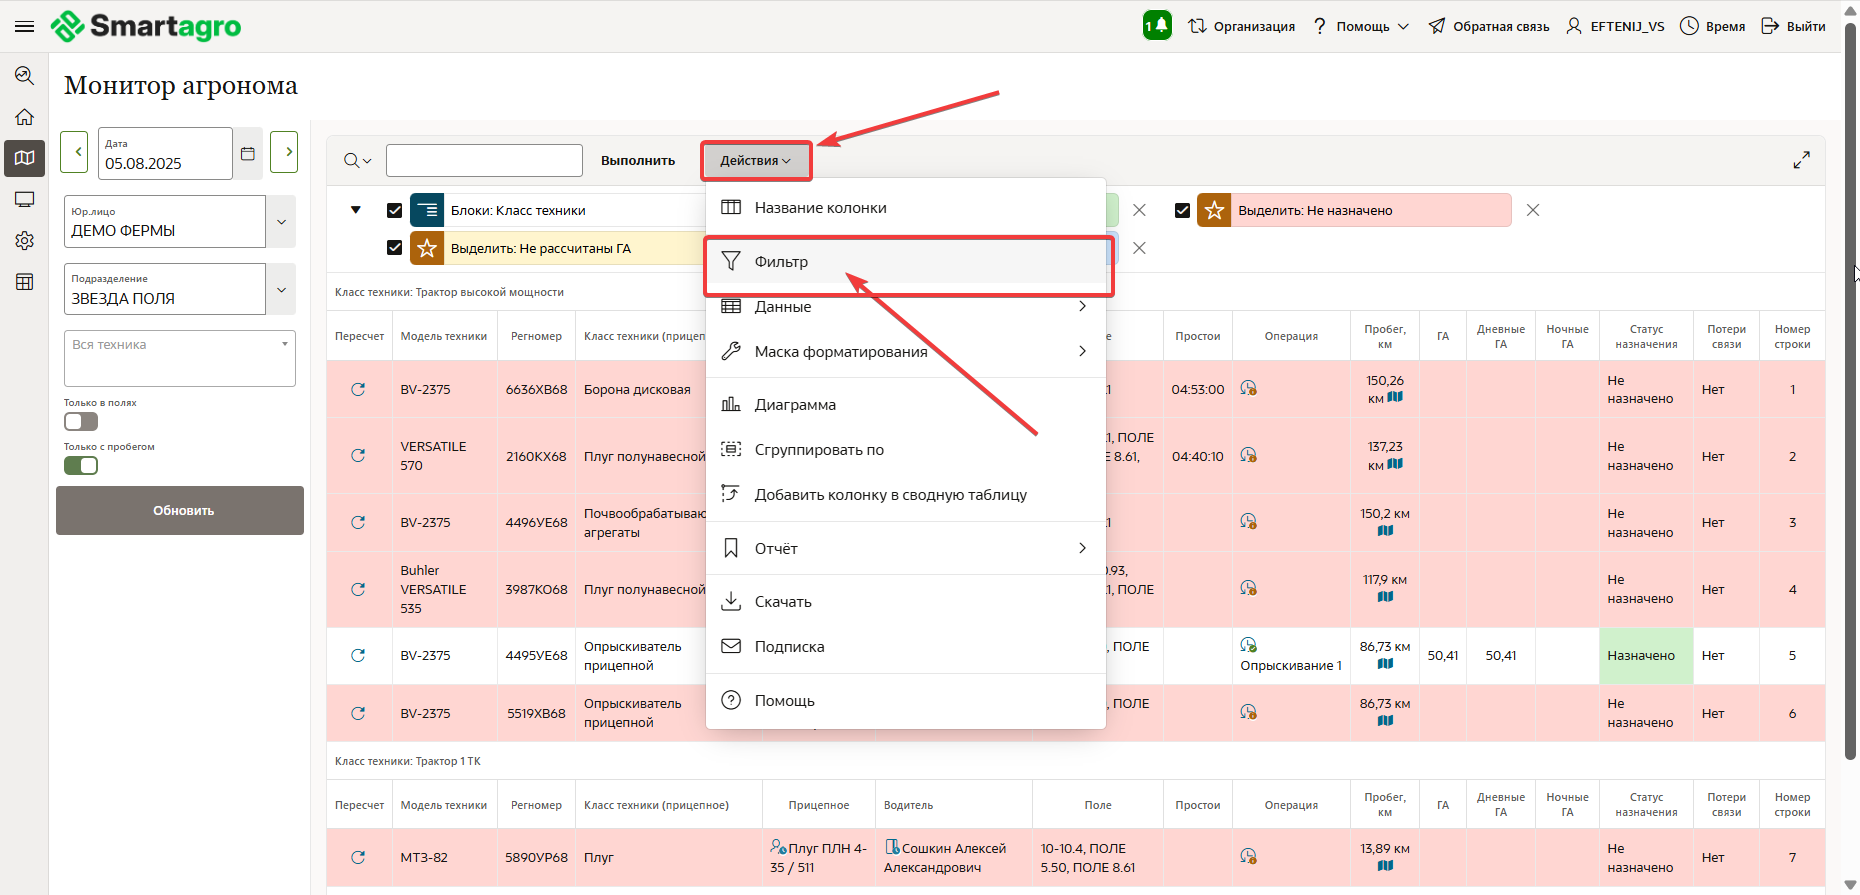Viewport: 1860px width, 895px height.
Task: Uncheck 'Блоки: Класс техники' checkbox
Action: click(x=394, y=210)
